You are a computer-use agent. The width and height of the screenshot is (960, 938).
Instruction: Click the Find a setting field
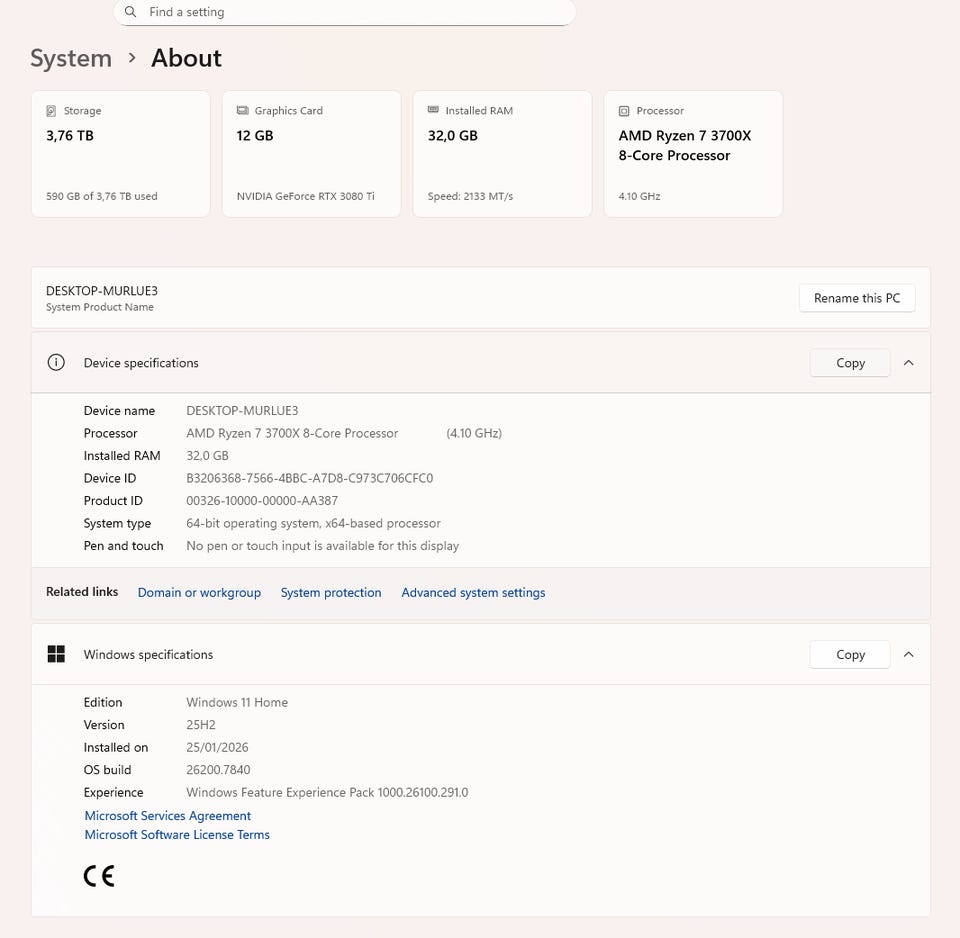pyautogui.click(x=350, y=12)
